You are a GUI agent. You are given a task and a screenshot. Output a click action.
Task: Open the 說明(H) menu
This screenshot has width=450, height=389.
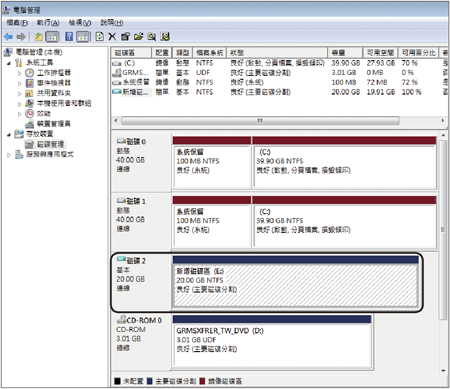coord(112,23)
